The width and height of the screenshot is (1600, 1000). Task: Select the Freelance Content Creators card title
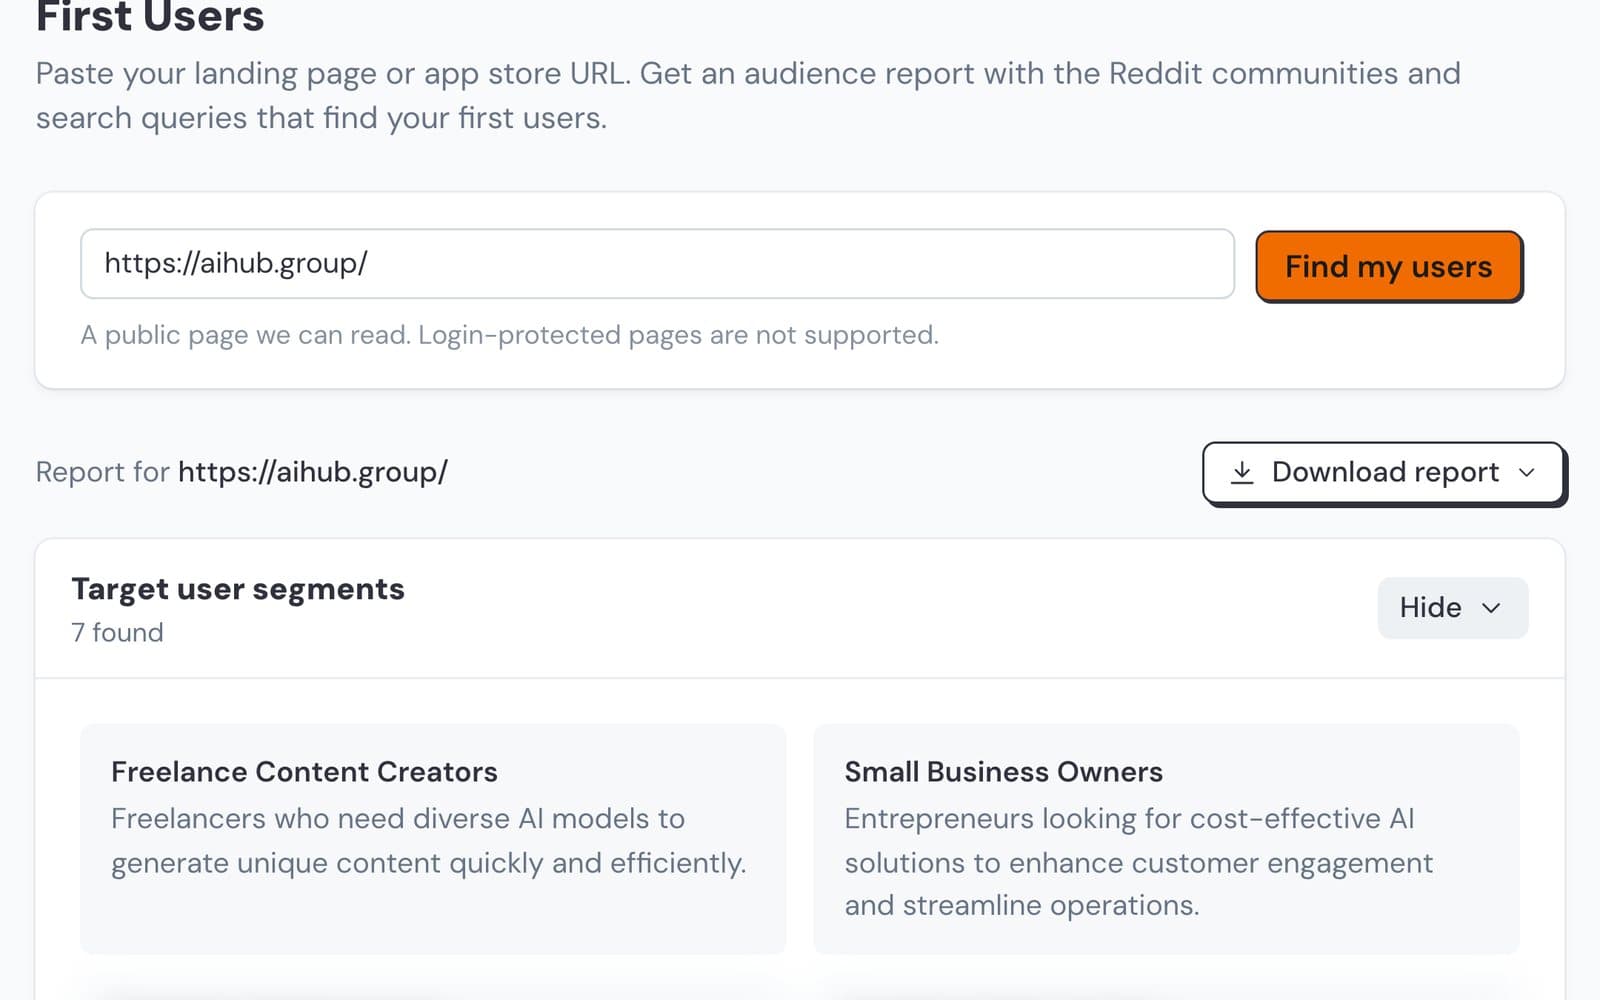coord(304,772)
